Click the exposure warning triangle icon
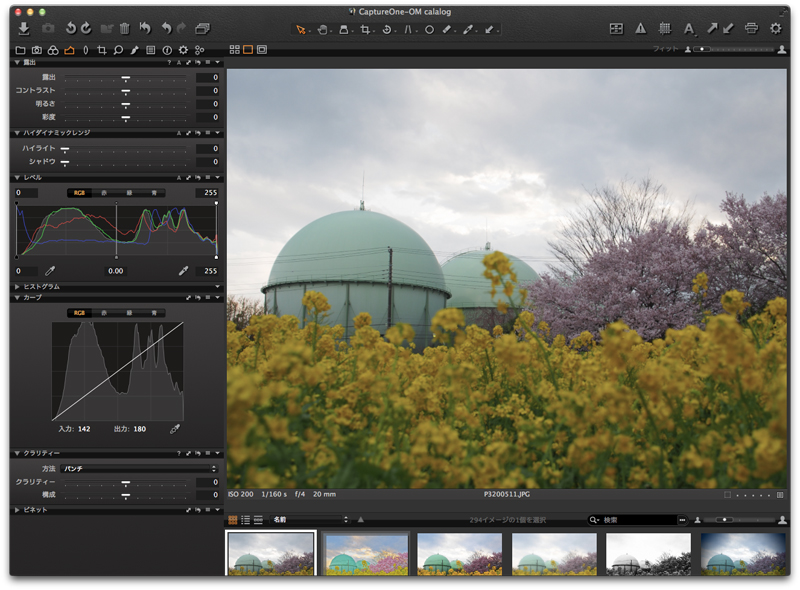The width and height of the screenshot is (800, 590). tap(641, 29)
